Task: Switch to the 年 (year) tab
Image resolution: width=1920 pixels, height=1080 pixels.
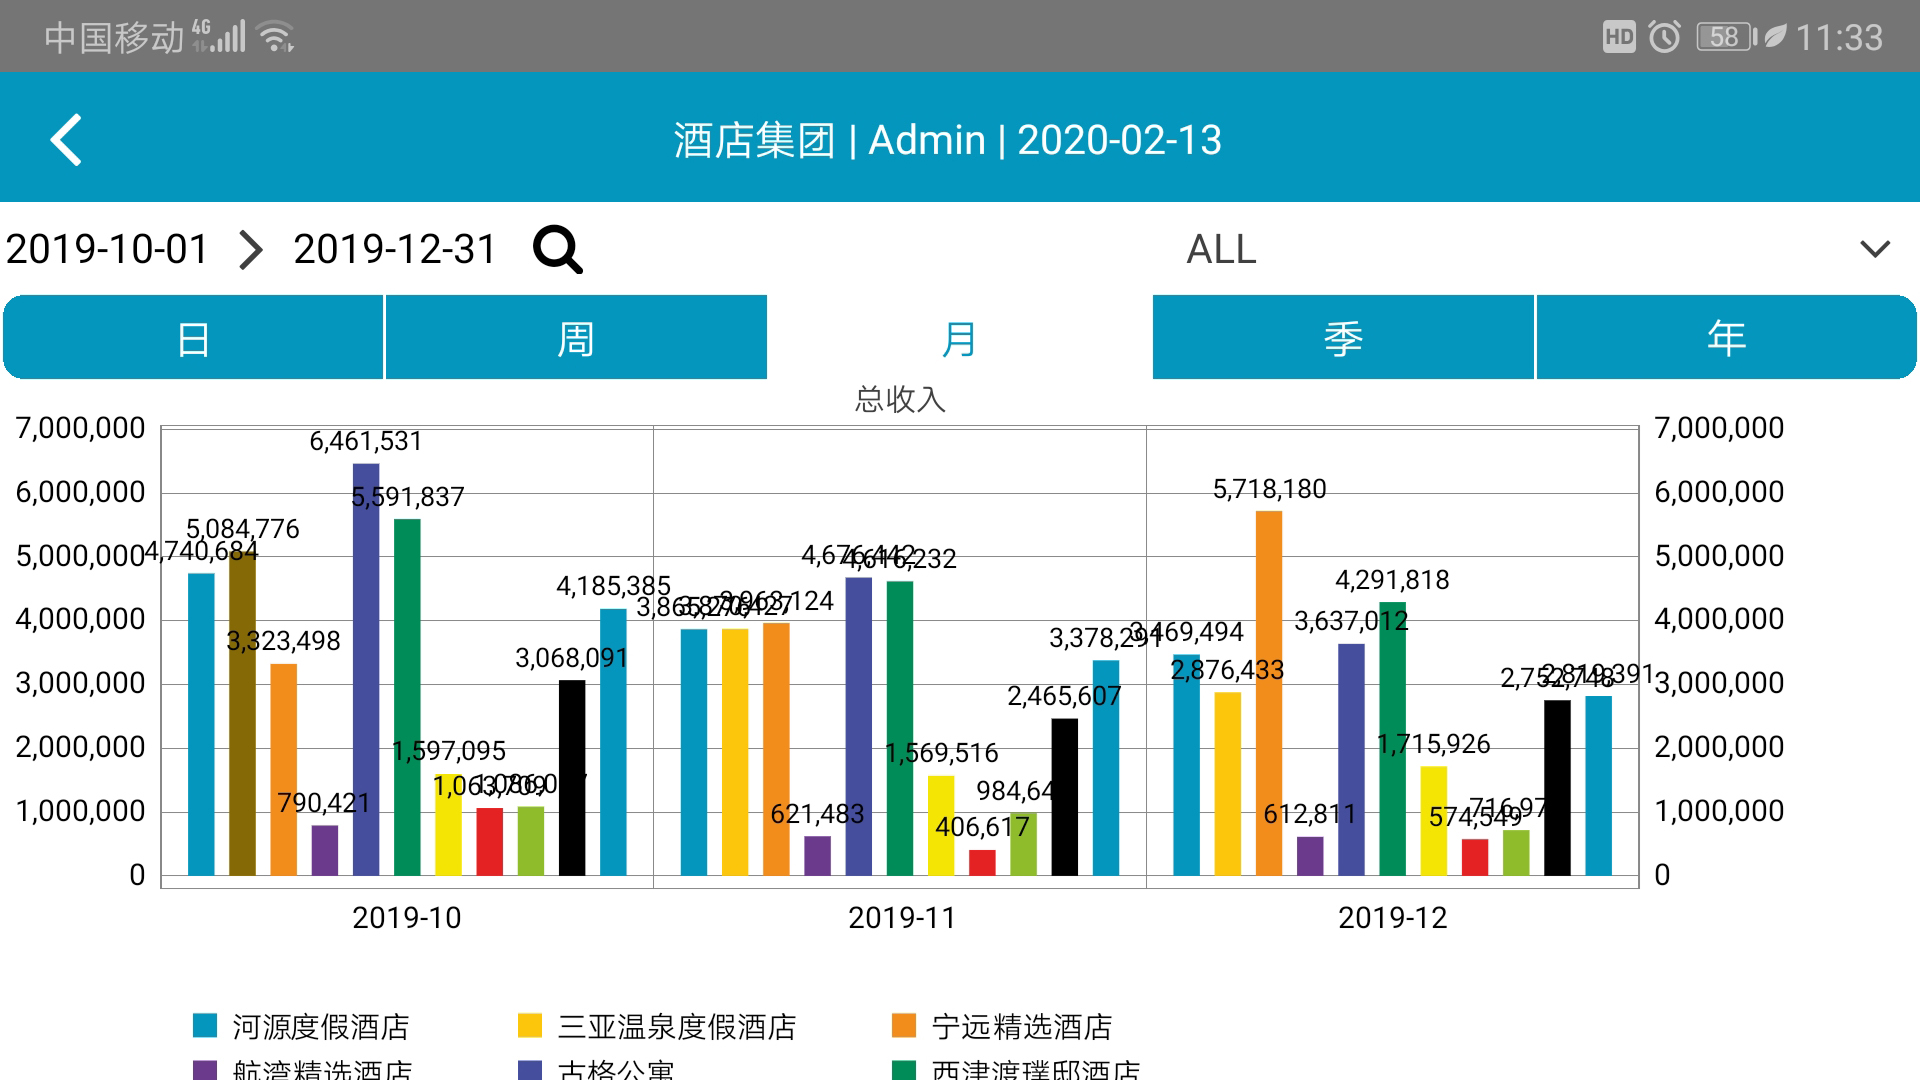Action: pyautogui.click(x=1726, y=338)
